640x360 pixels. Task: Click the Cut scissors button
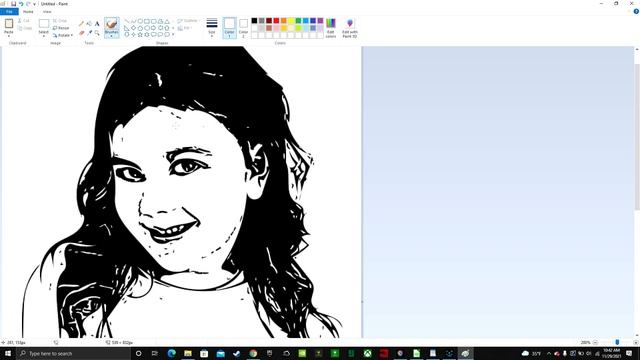(x=24, y=20)
